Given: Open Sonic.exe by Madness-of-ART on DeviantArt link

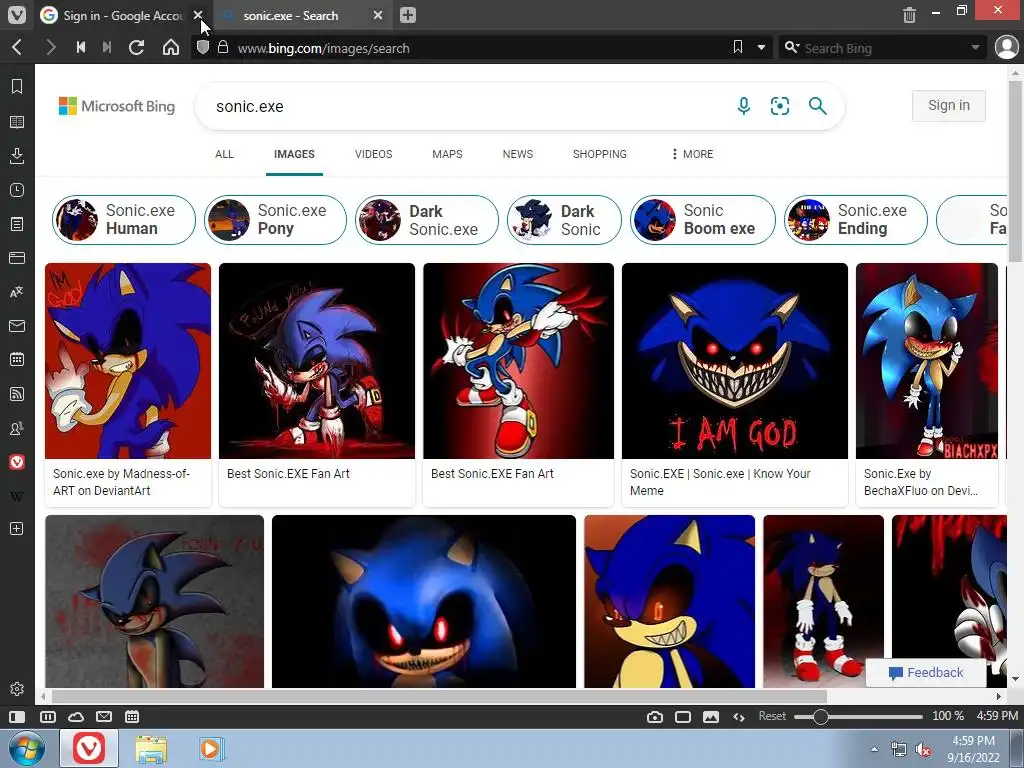Looking at the screenshot, I should [121, 482].
